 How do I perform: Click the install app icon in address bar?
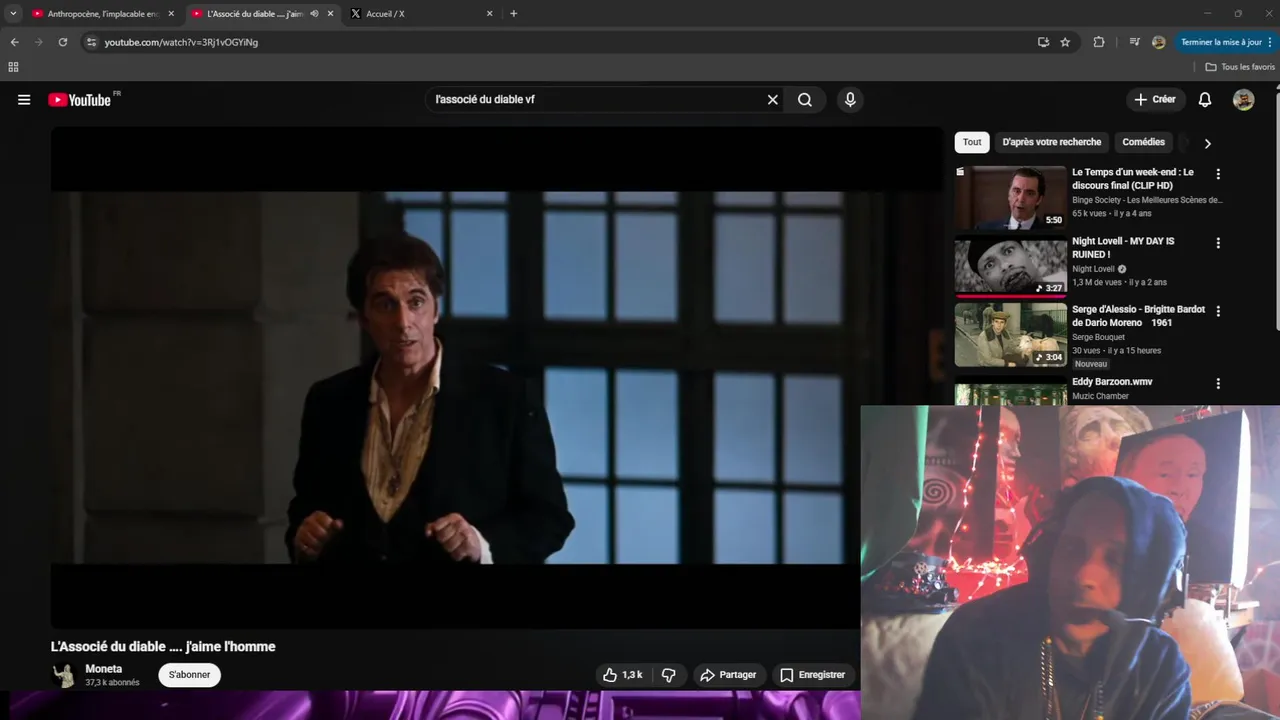click(x=1043, y=42)
